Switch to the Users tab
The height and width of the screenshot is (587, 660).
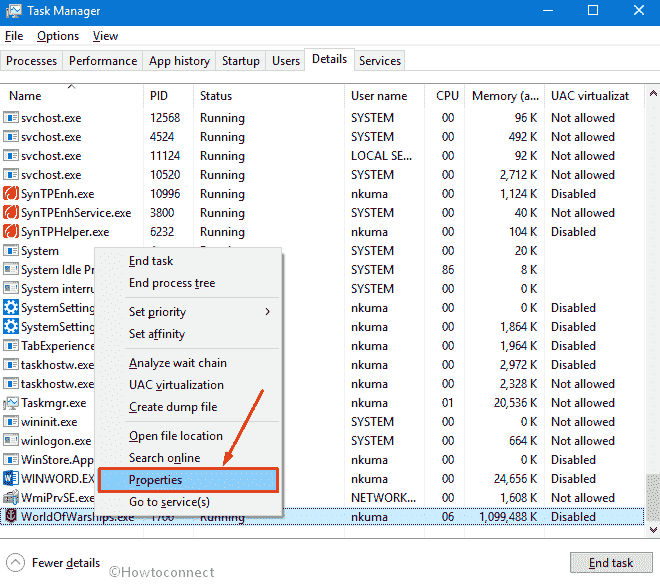pyautogui.click(x=286, y=61)
